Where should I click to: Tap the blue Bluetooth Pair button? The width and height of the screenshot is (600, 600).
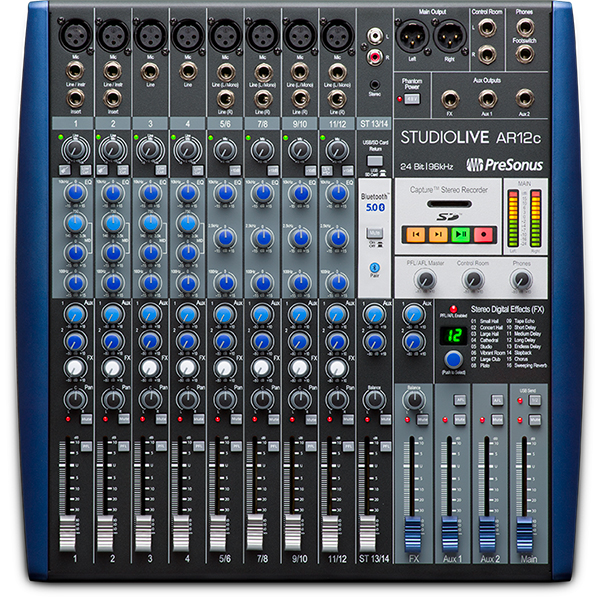point(375,267)
